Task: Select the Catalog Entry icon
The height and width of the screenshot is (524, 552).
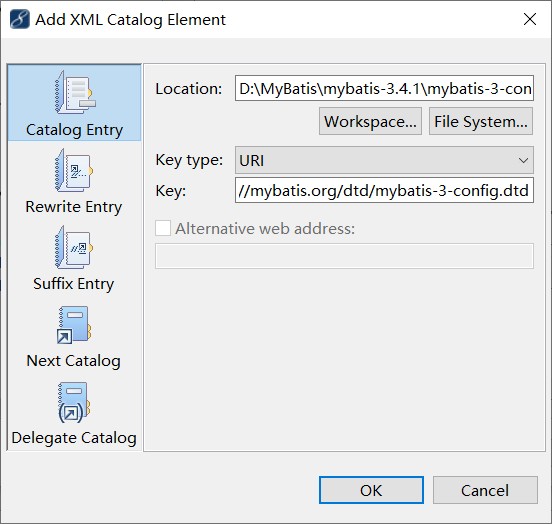Action: pyautogui.click(x=75, y=92)
